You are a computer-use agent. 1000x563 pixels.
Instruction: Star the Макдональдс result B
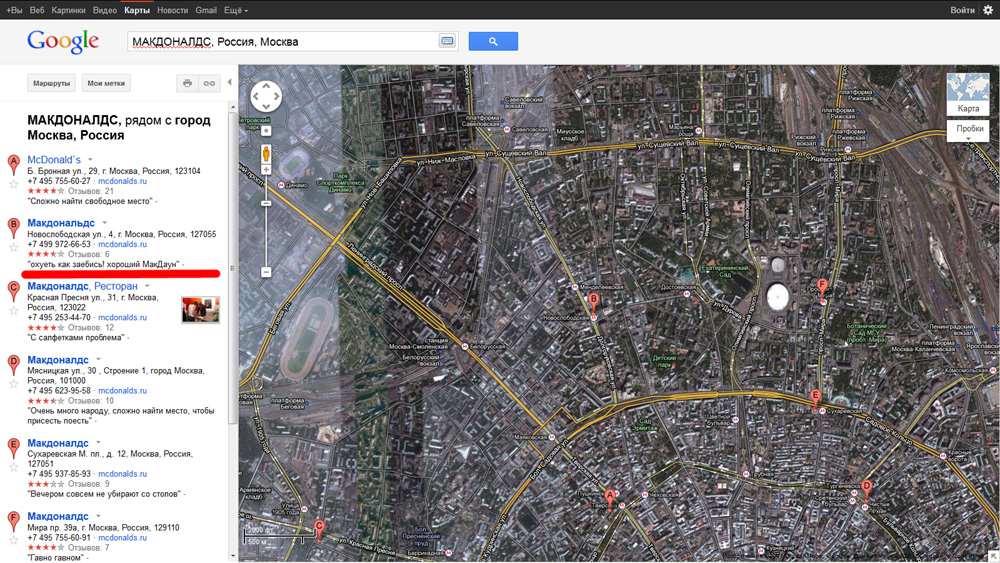[x=13, y=248]
